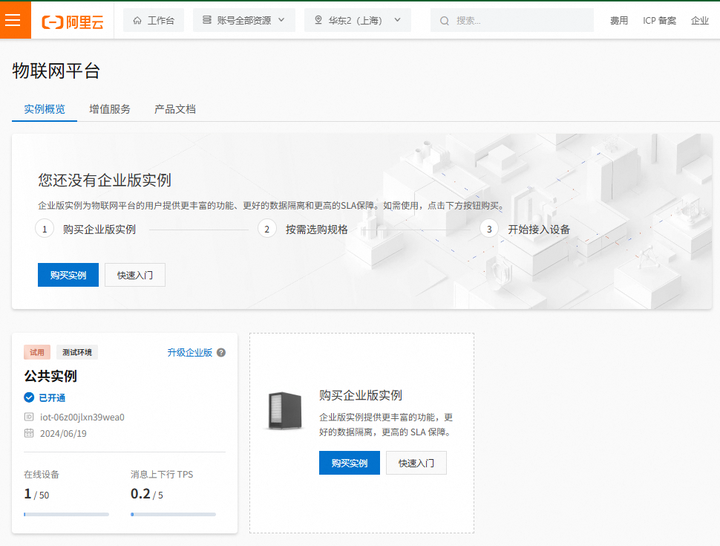Click help question icon beside 升级企业版
The image size is (720, 546).
pos(221,353)
